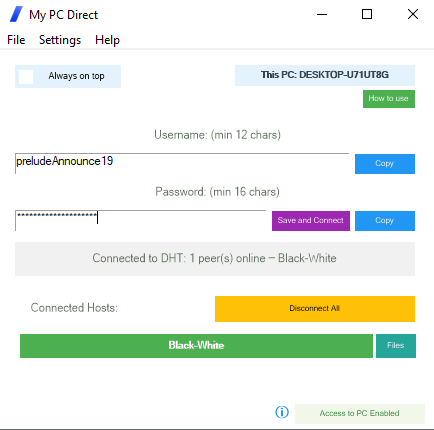Open the Black-White connected host
Viewport: 434px width, 430px height.
coord(196,346)
